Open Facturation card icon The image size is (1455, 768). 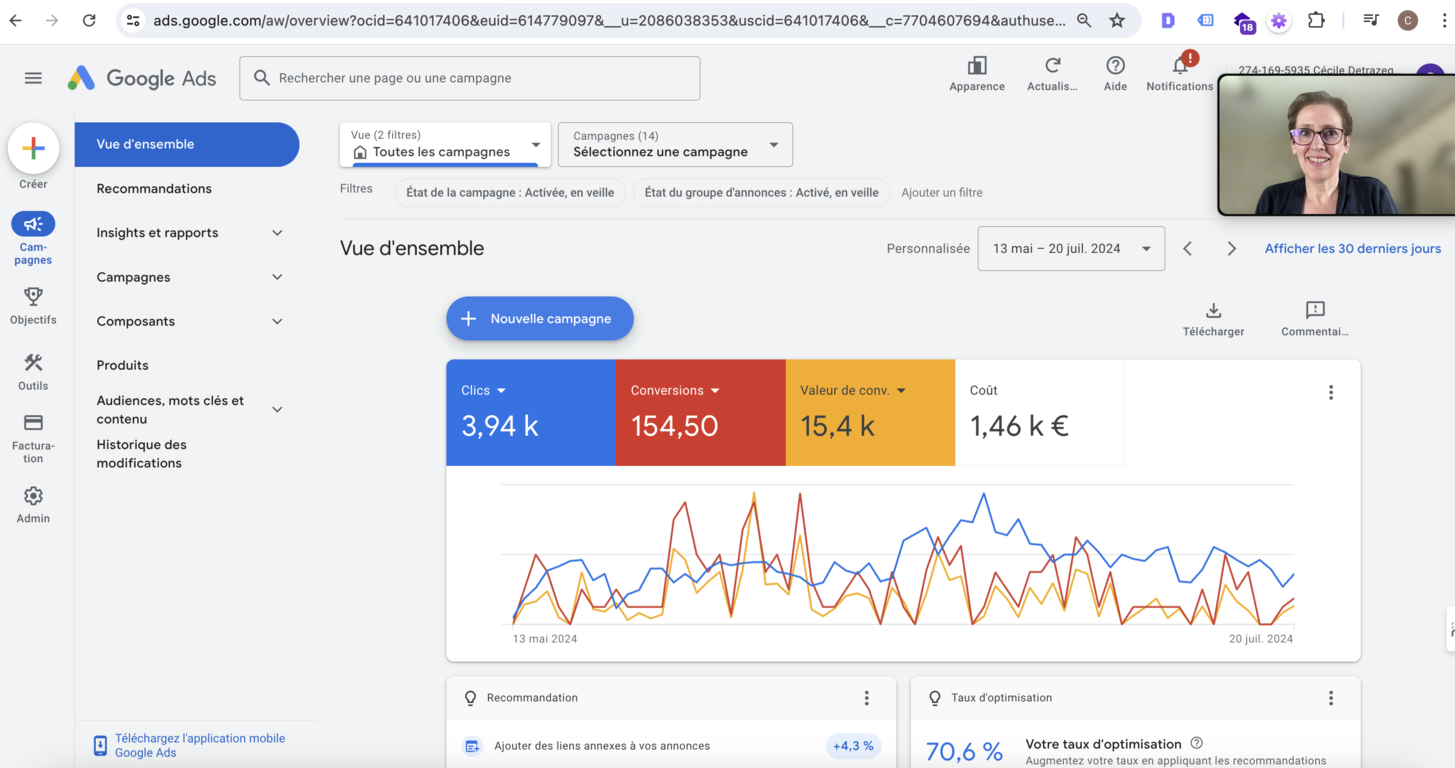pos(33,423)
